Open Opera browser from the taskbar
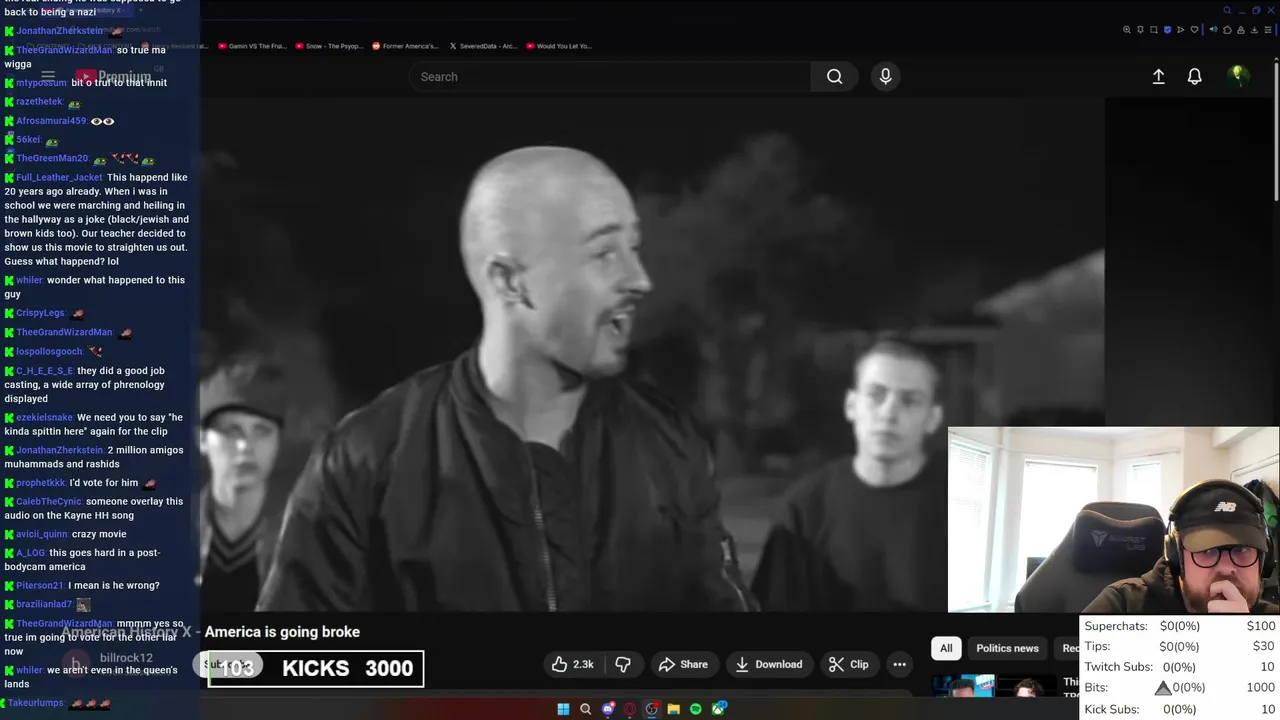Screen dimensions: 1280x720 click(x=630, y=709)
